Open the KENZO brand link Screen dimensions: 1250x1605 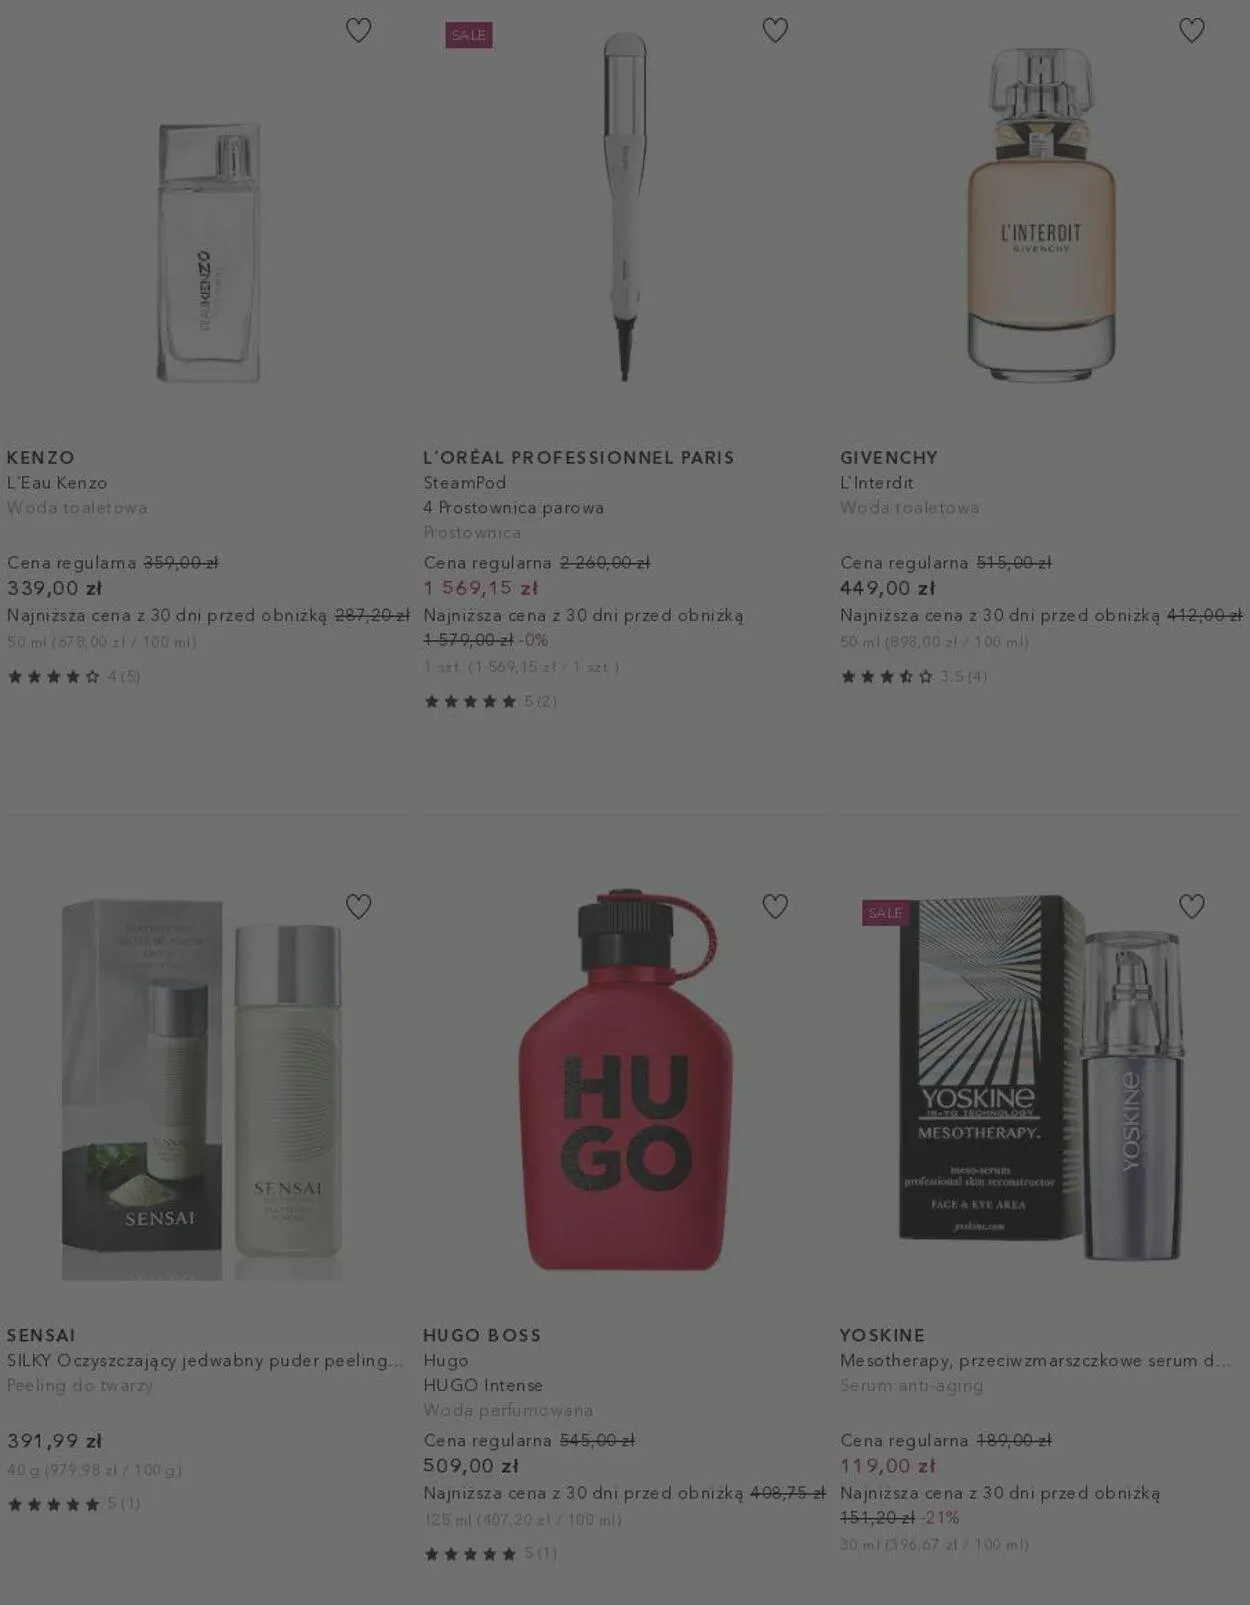click(x=41, y=458)
